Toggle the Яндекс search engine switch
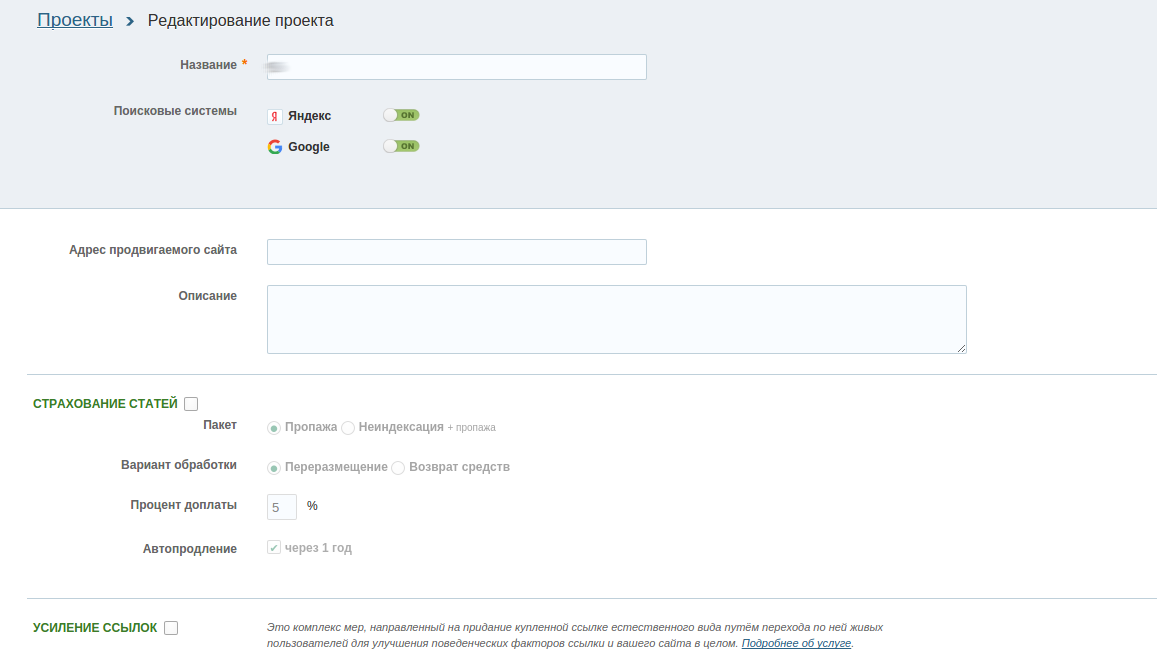Screen dimensions: 1157x671 coord(401,115)
